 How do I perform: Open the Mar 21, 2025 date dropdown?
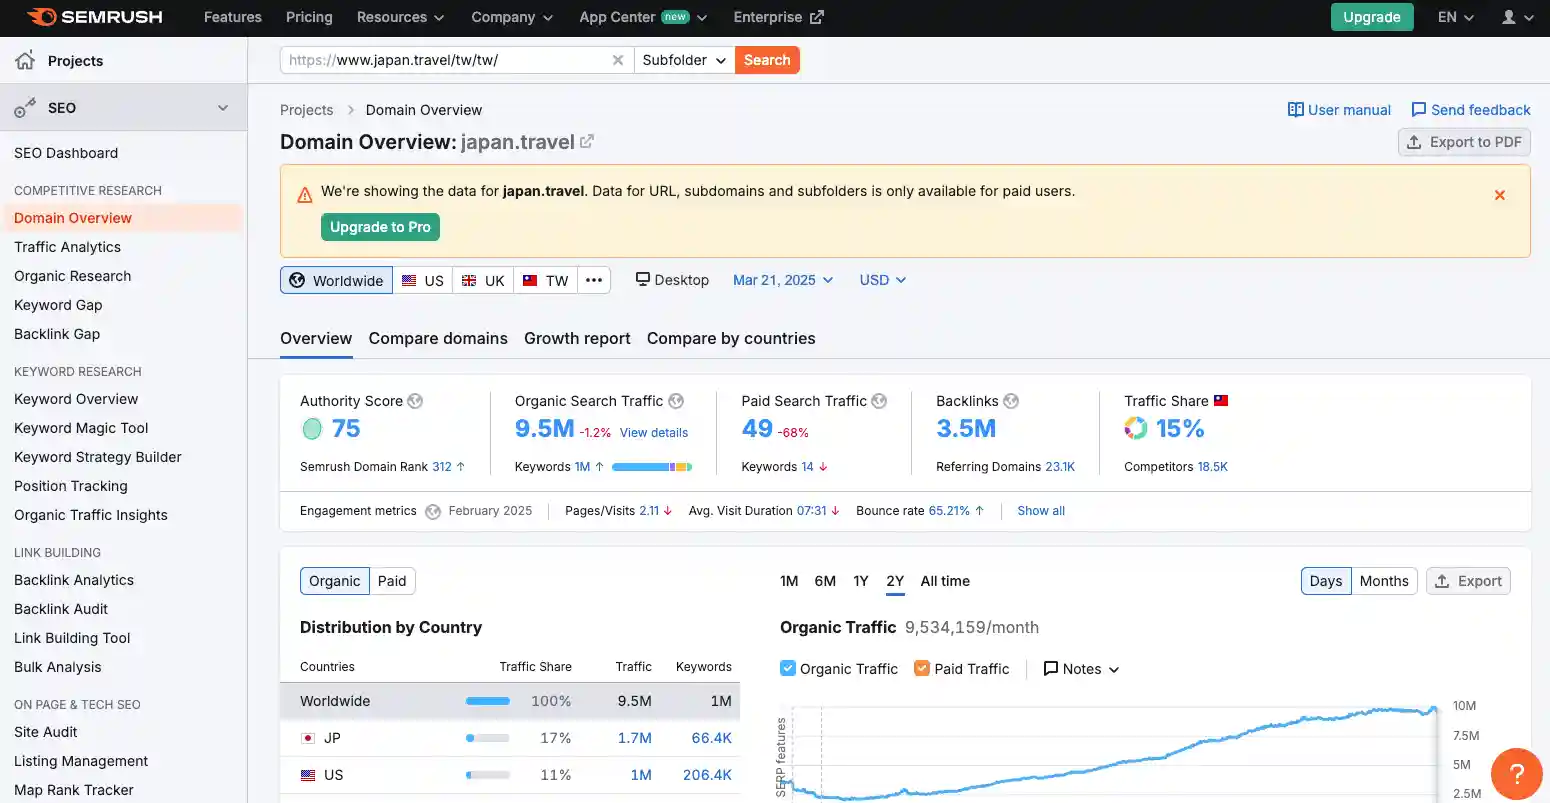[x=782, y=280]
